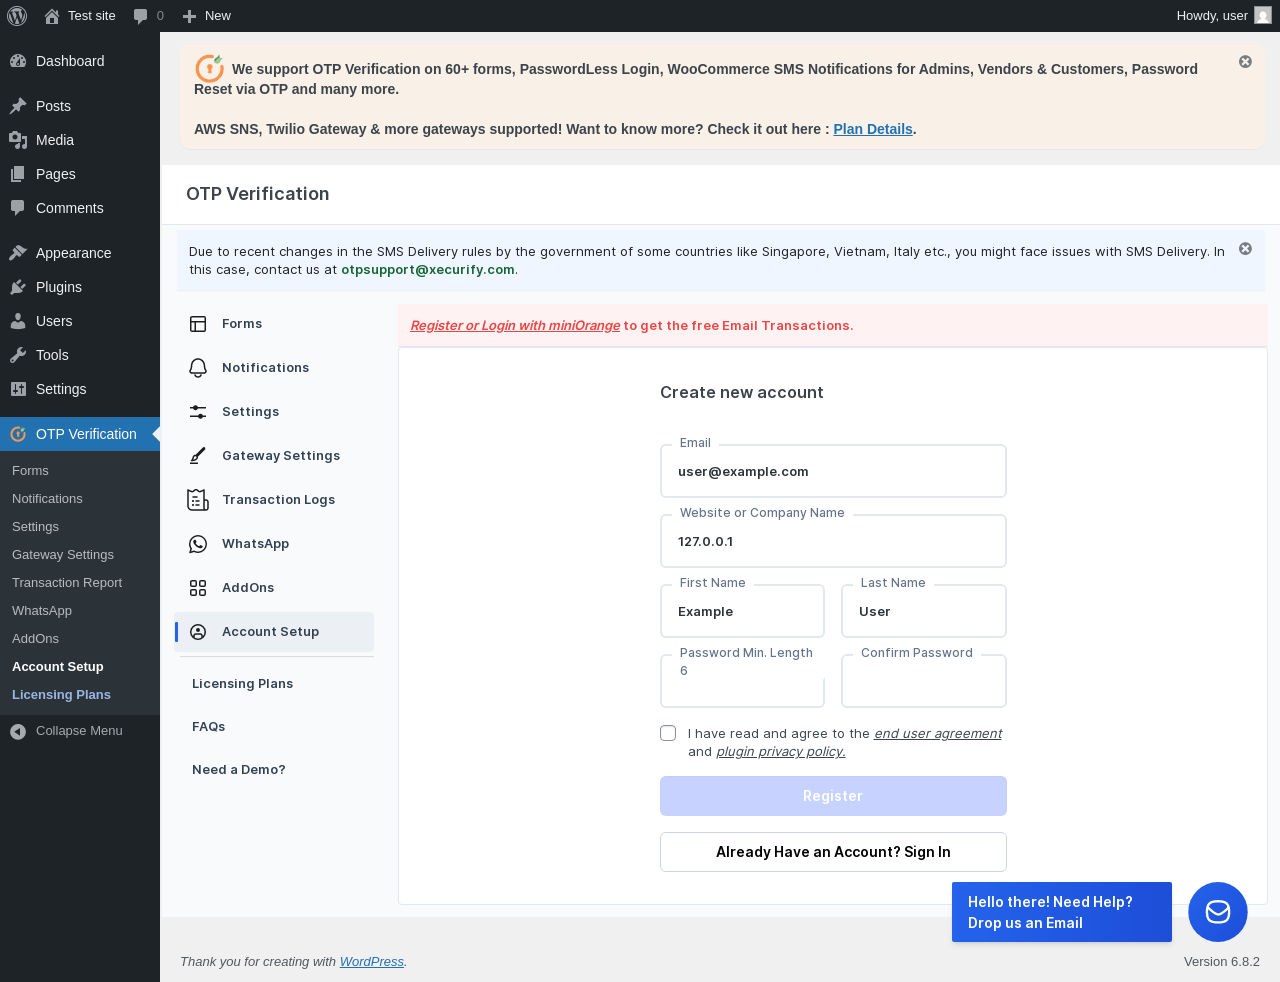Open the Plugins menu
Screen dimensions: 1280x982
pos(80,287)
